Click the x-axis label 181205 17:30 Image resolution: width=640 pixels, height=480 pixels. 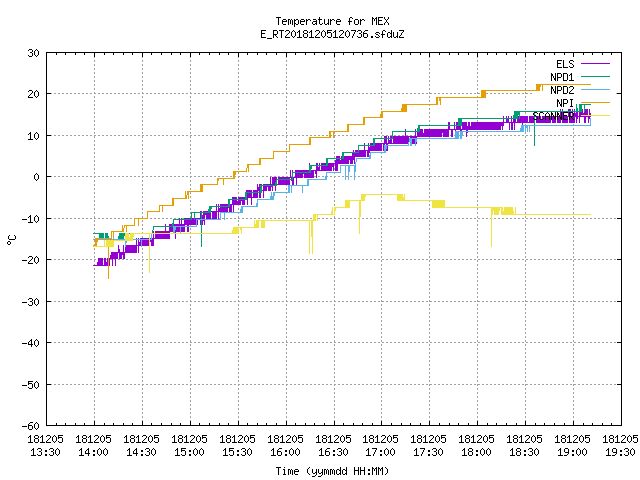[x=429, y=445]
